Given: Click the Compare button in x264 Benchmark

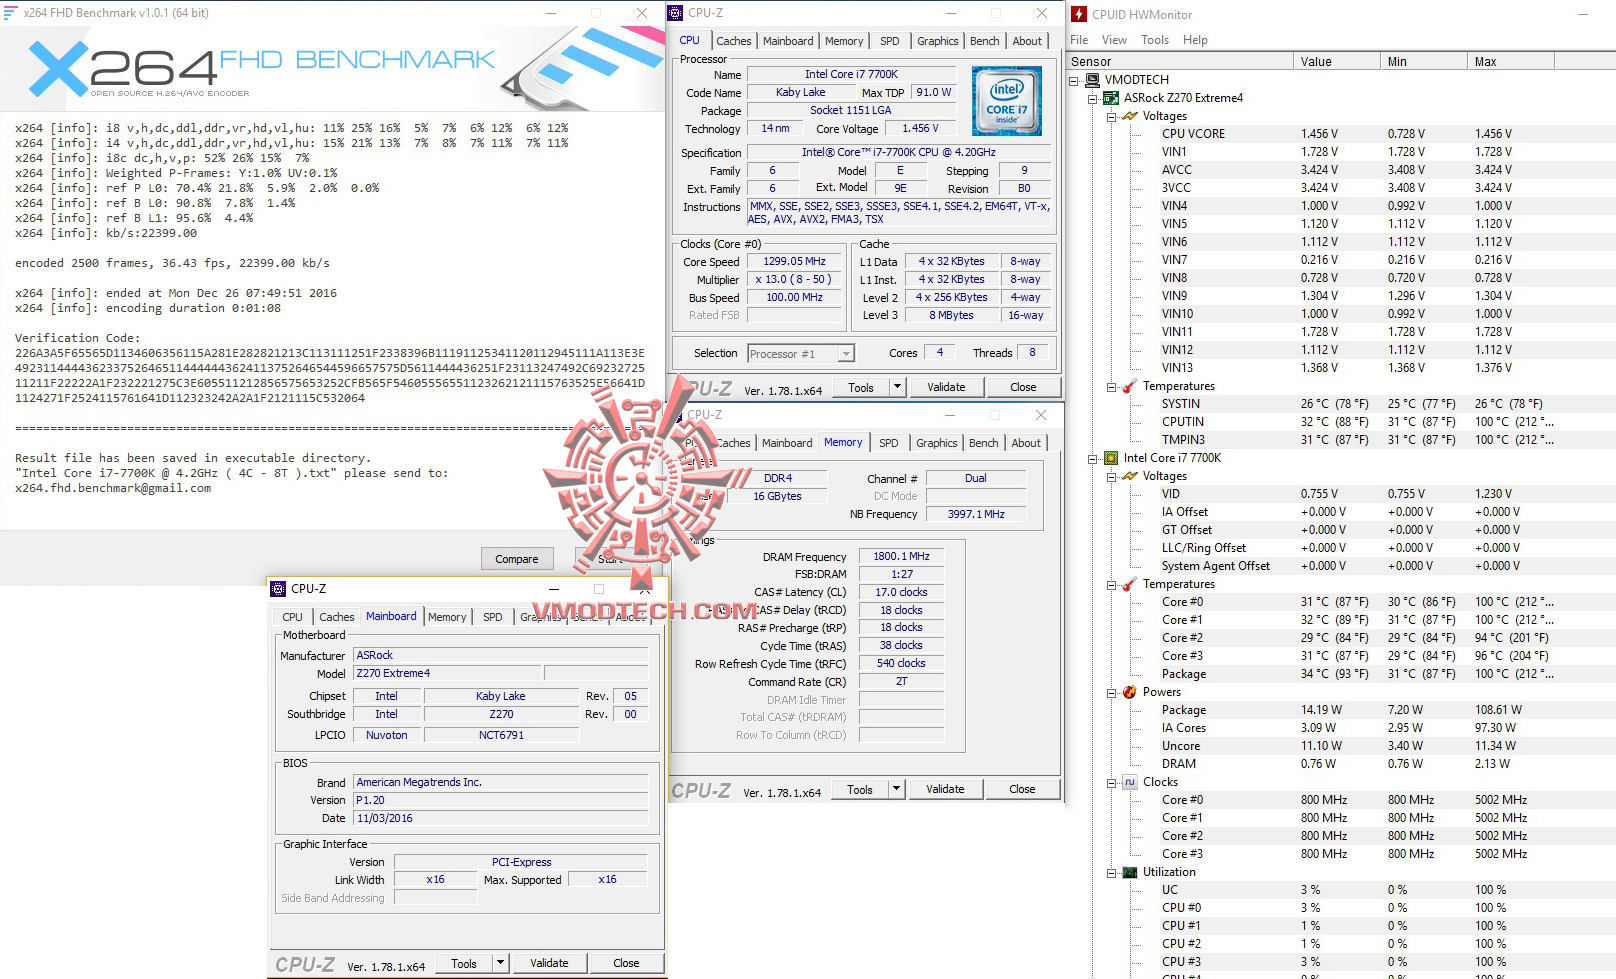Looking at the screenshot, I should (517, 558).
